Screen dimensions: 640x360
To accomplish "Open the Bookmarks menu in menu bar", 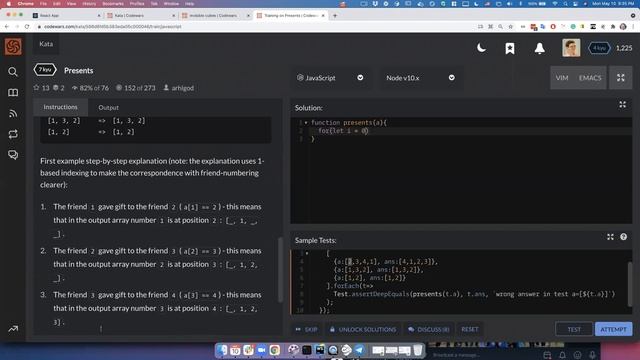I will (x=113, y=4).
